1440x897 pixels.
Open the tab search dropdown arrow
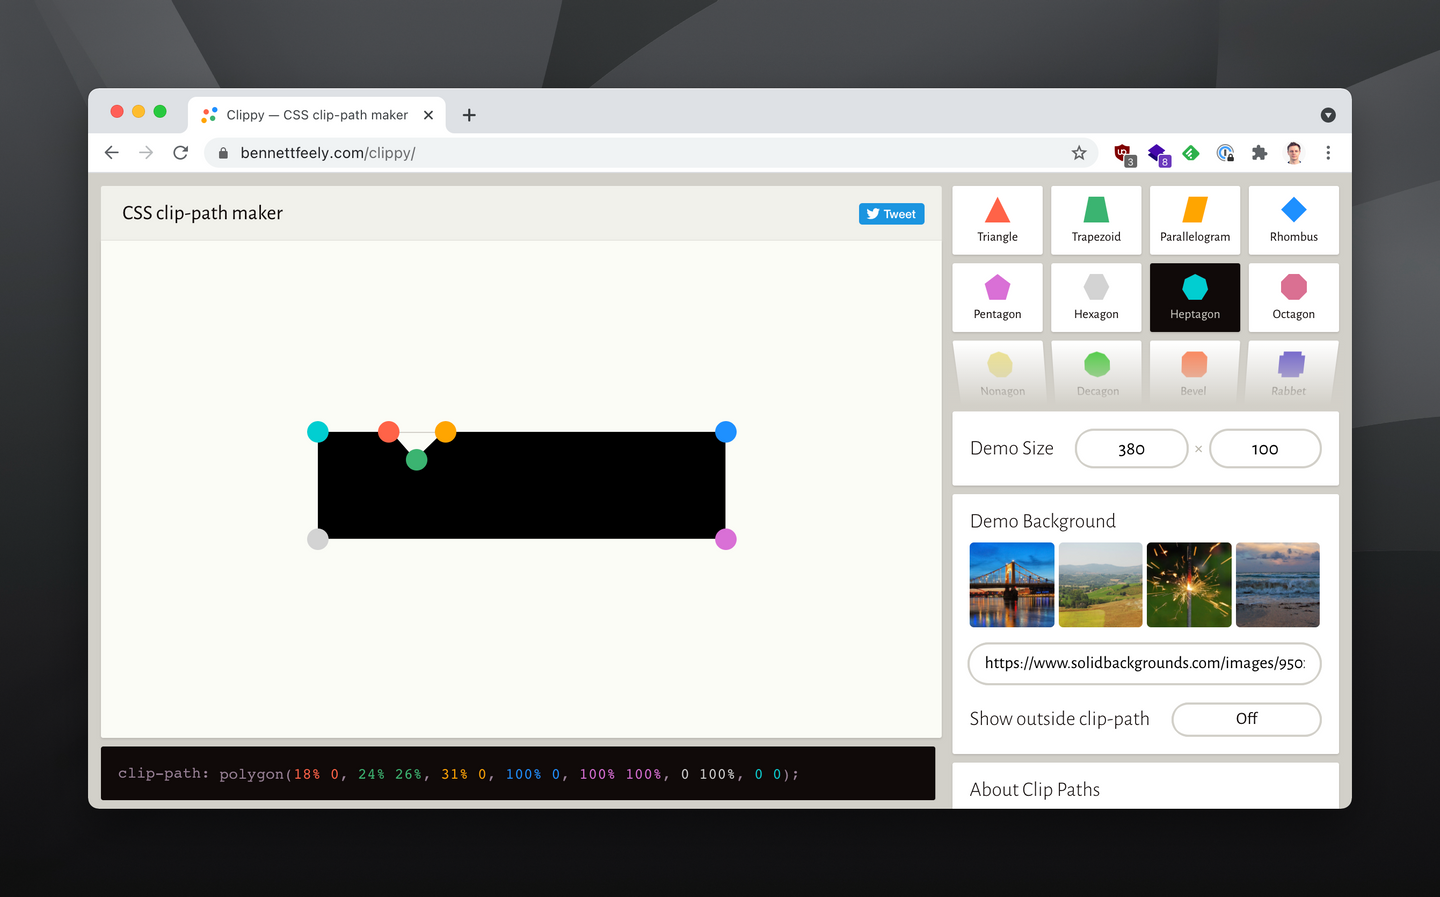(x=1328, y=115)
